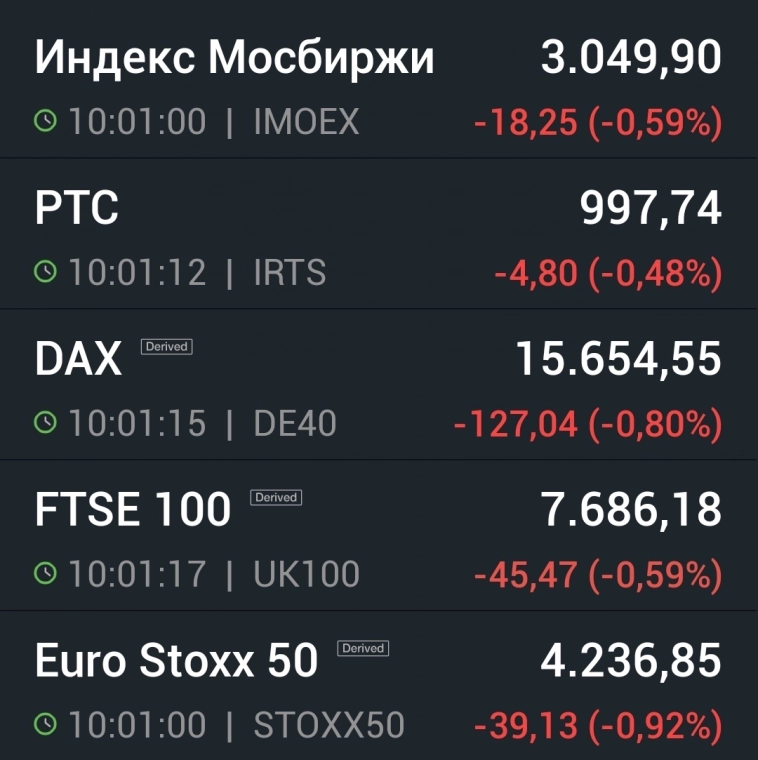Image resolution: width=758 pixels, height=760 pixels.
Task: Click the IRTS ticker symbol
Action: 290,273
